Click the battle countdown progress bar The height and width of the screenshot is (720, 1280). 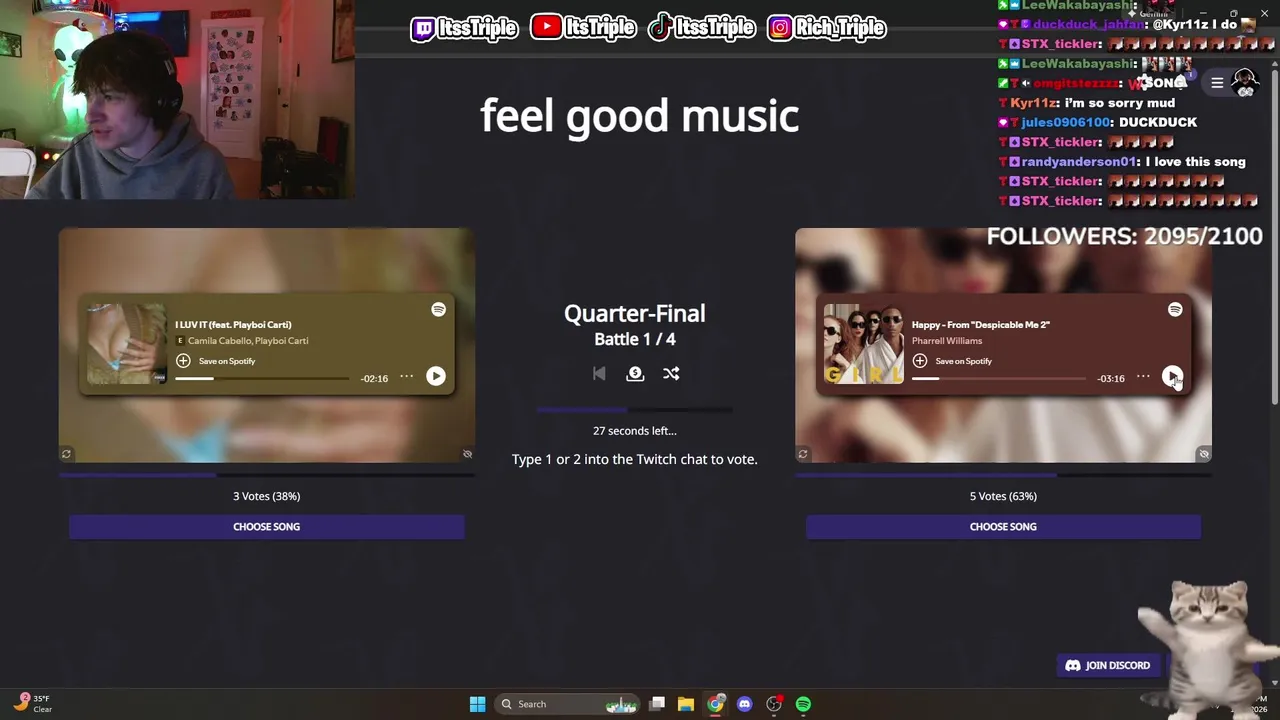(x=634, y=410)
